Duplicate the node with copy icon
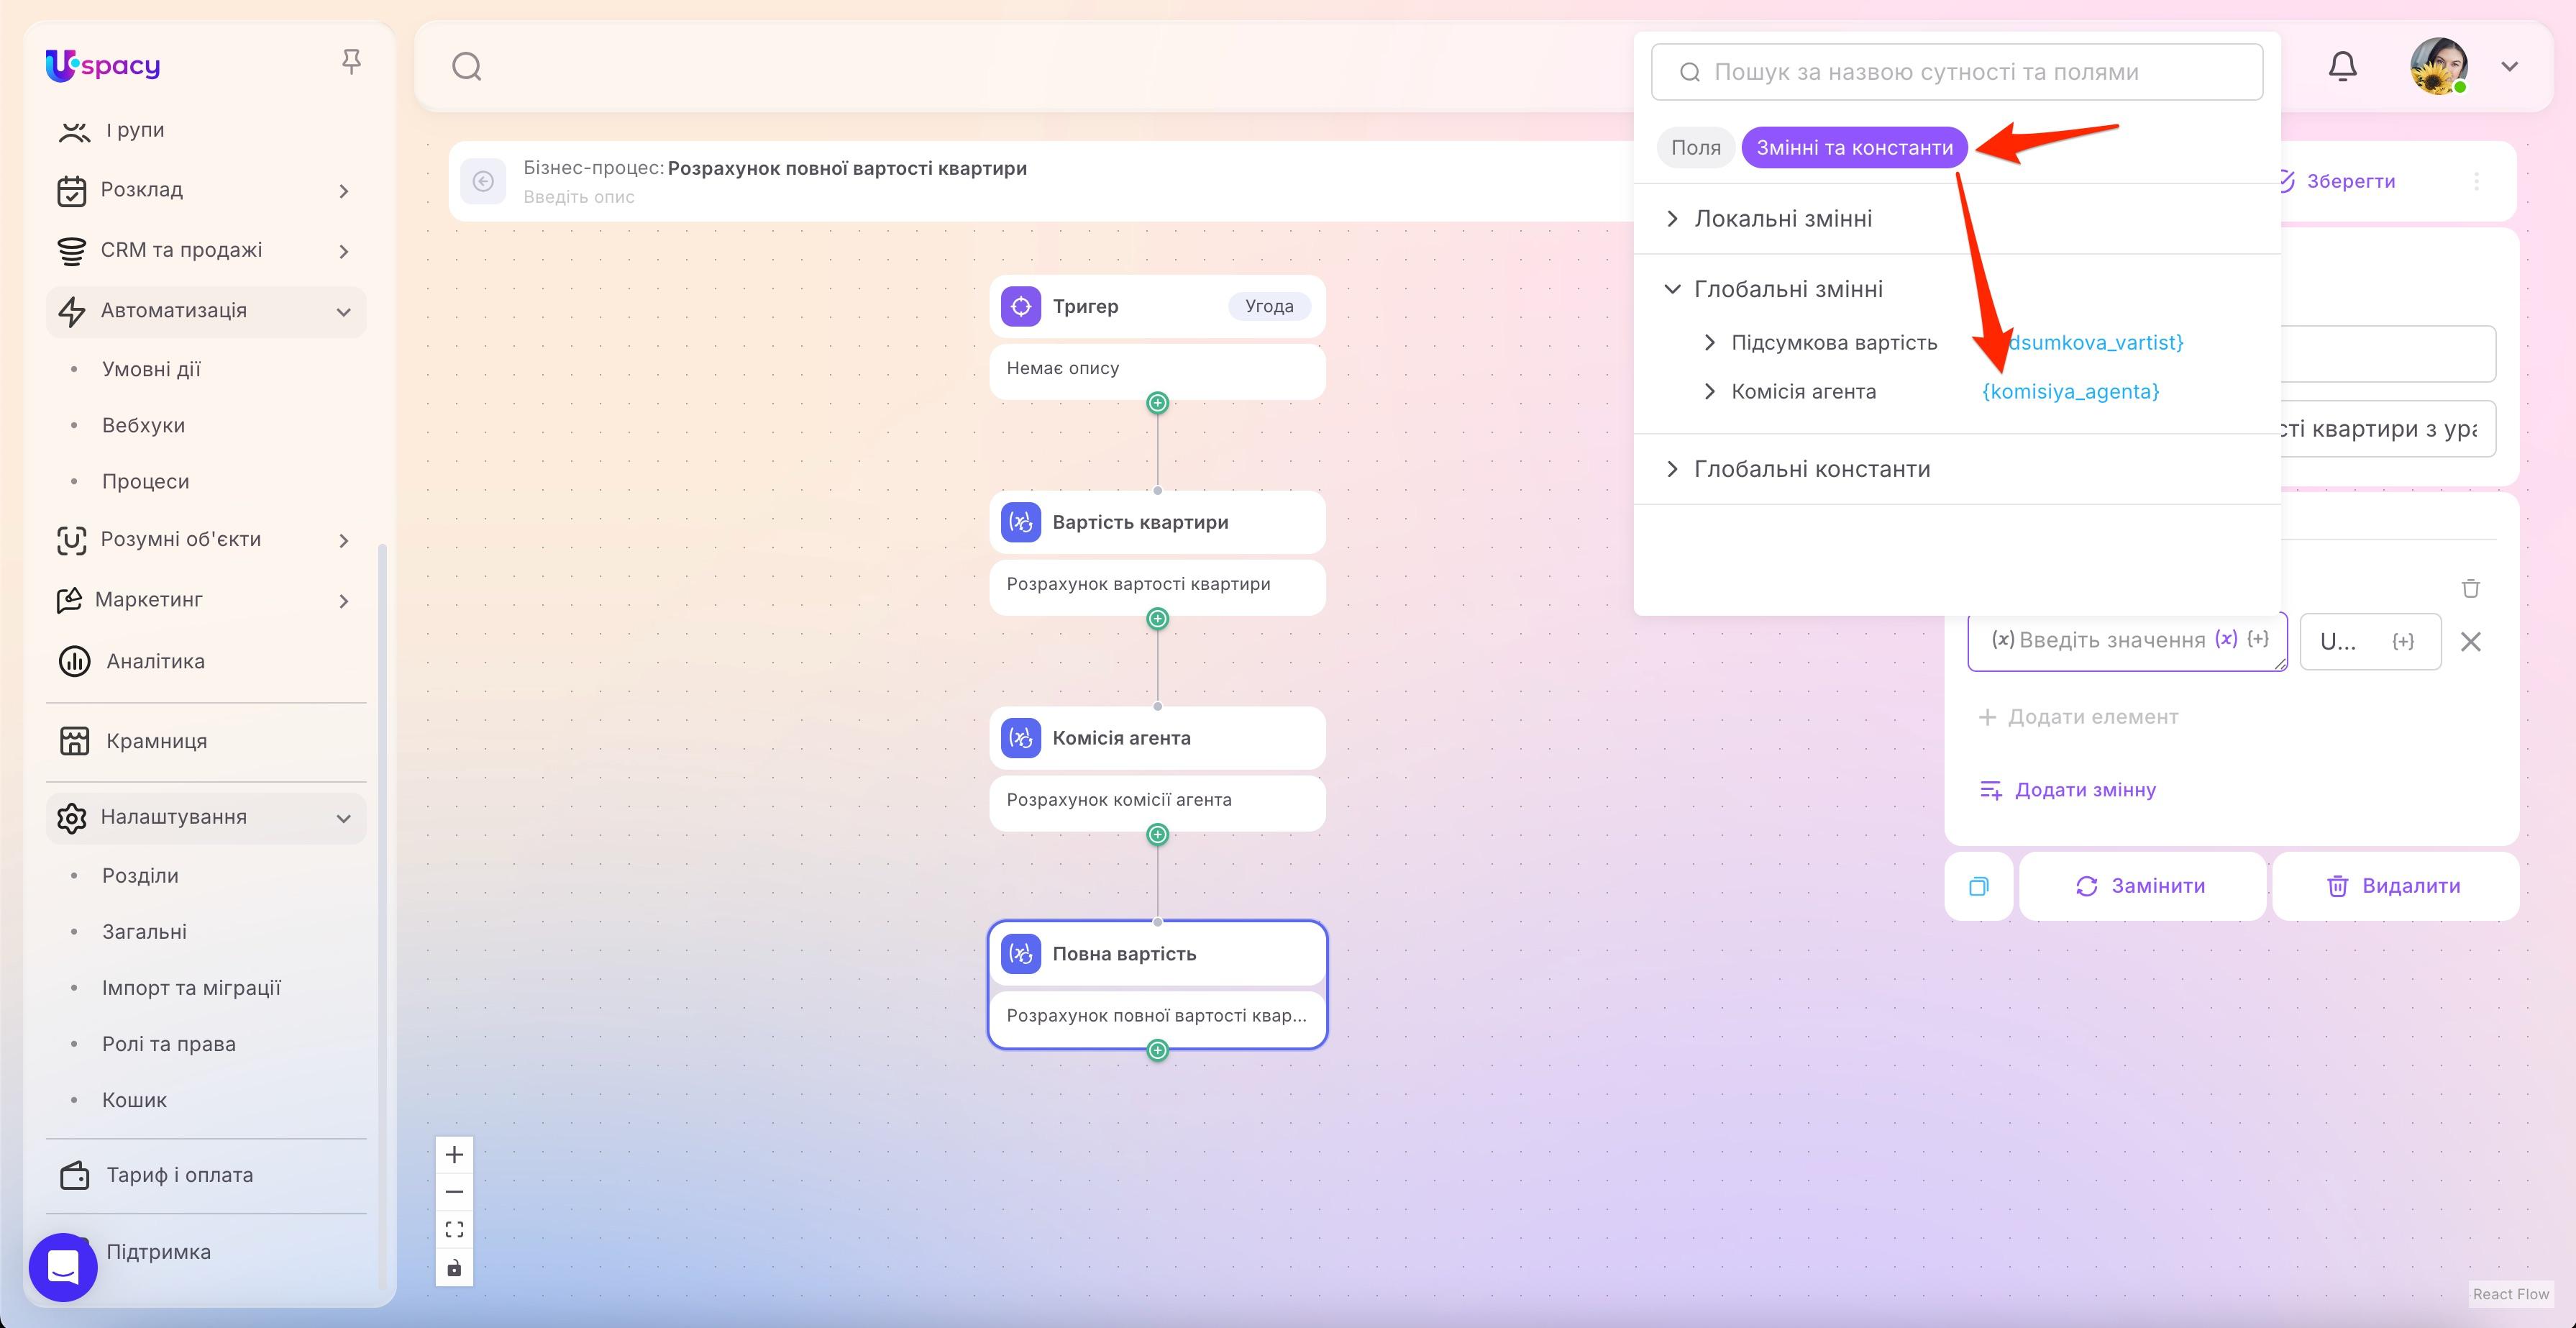This screenshot has height=1328, width=2576. point(1979,886)
